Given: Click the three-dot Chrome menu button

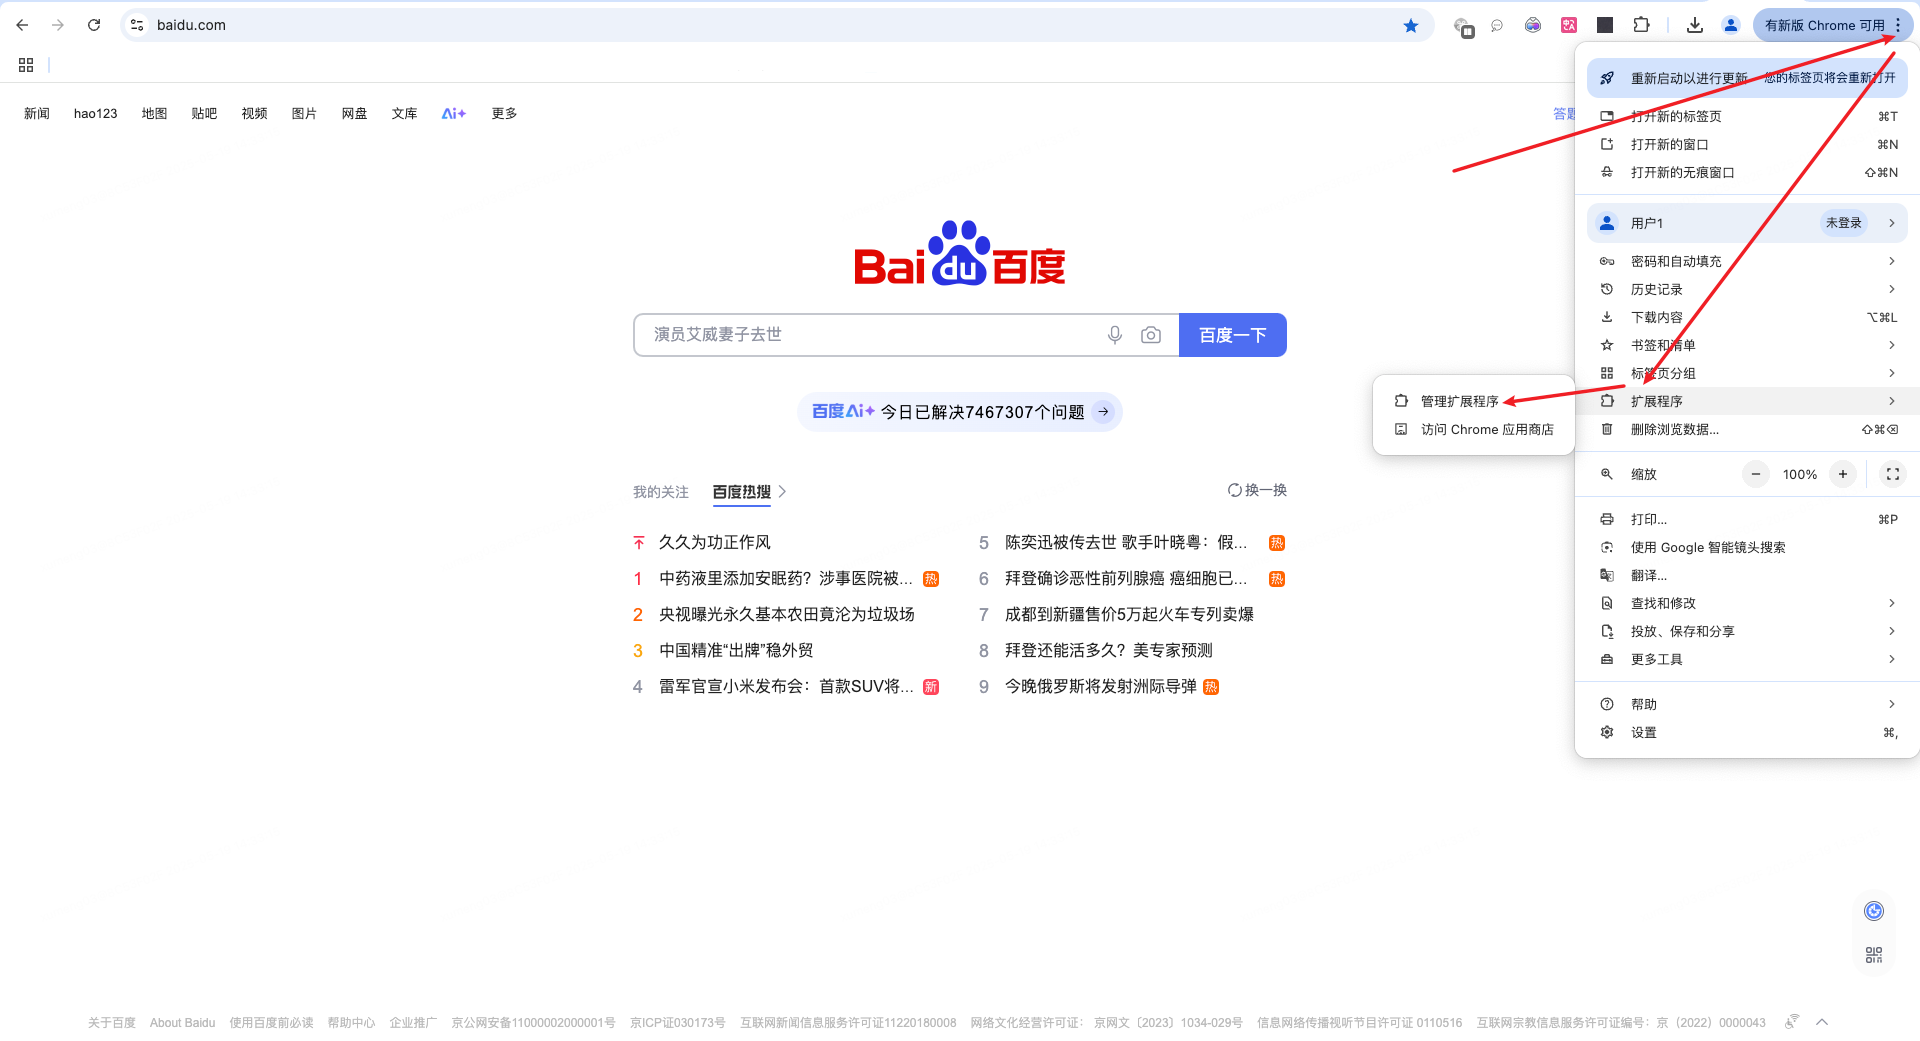Looking at the screenshot, I should click(1898, 25).
